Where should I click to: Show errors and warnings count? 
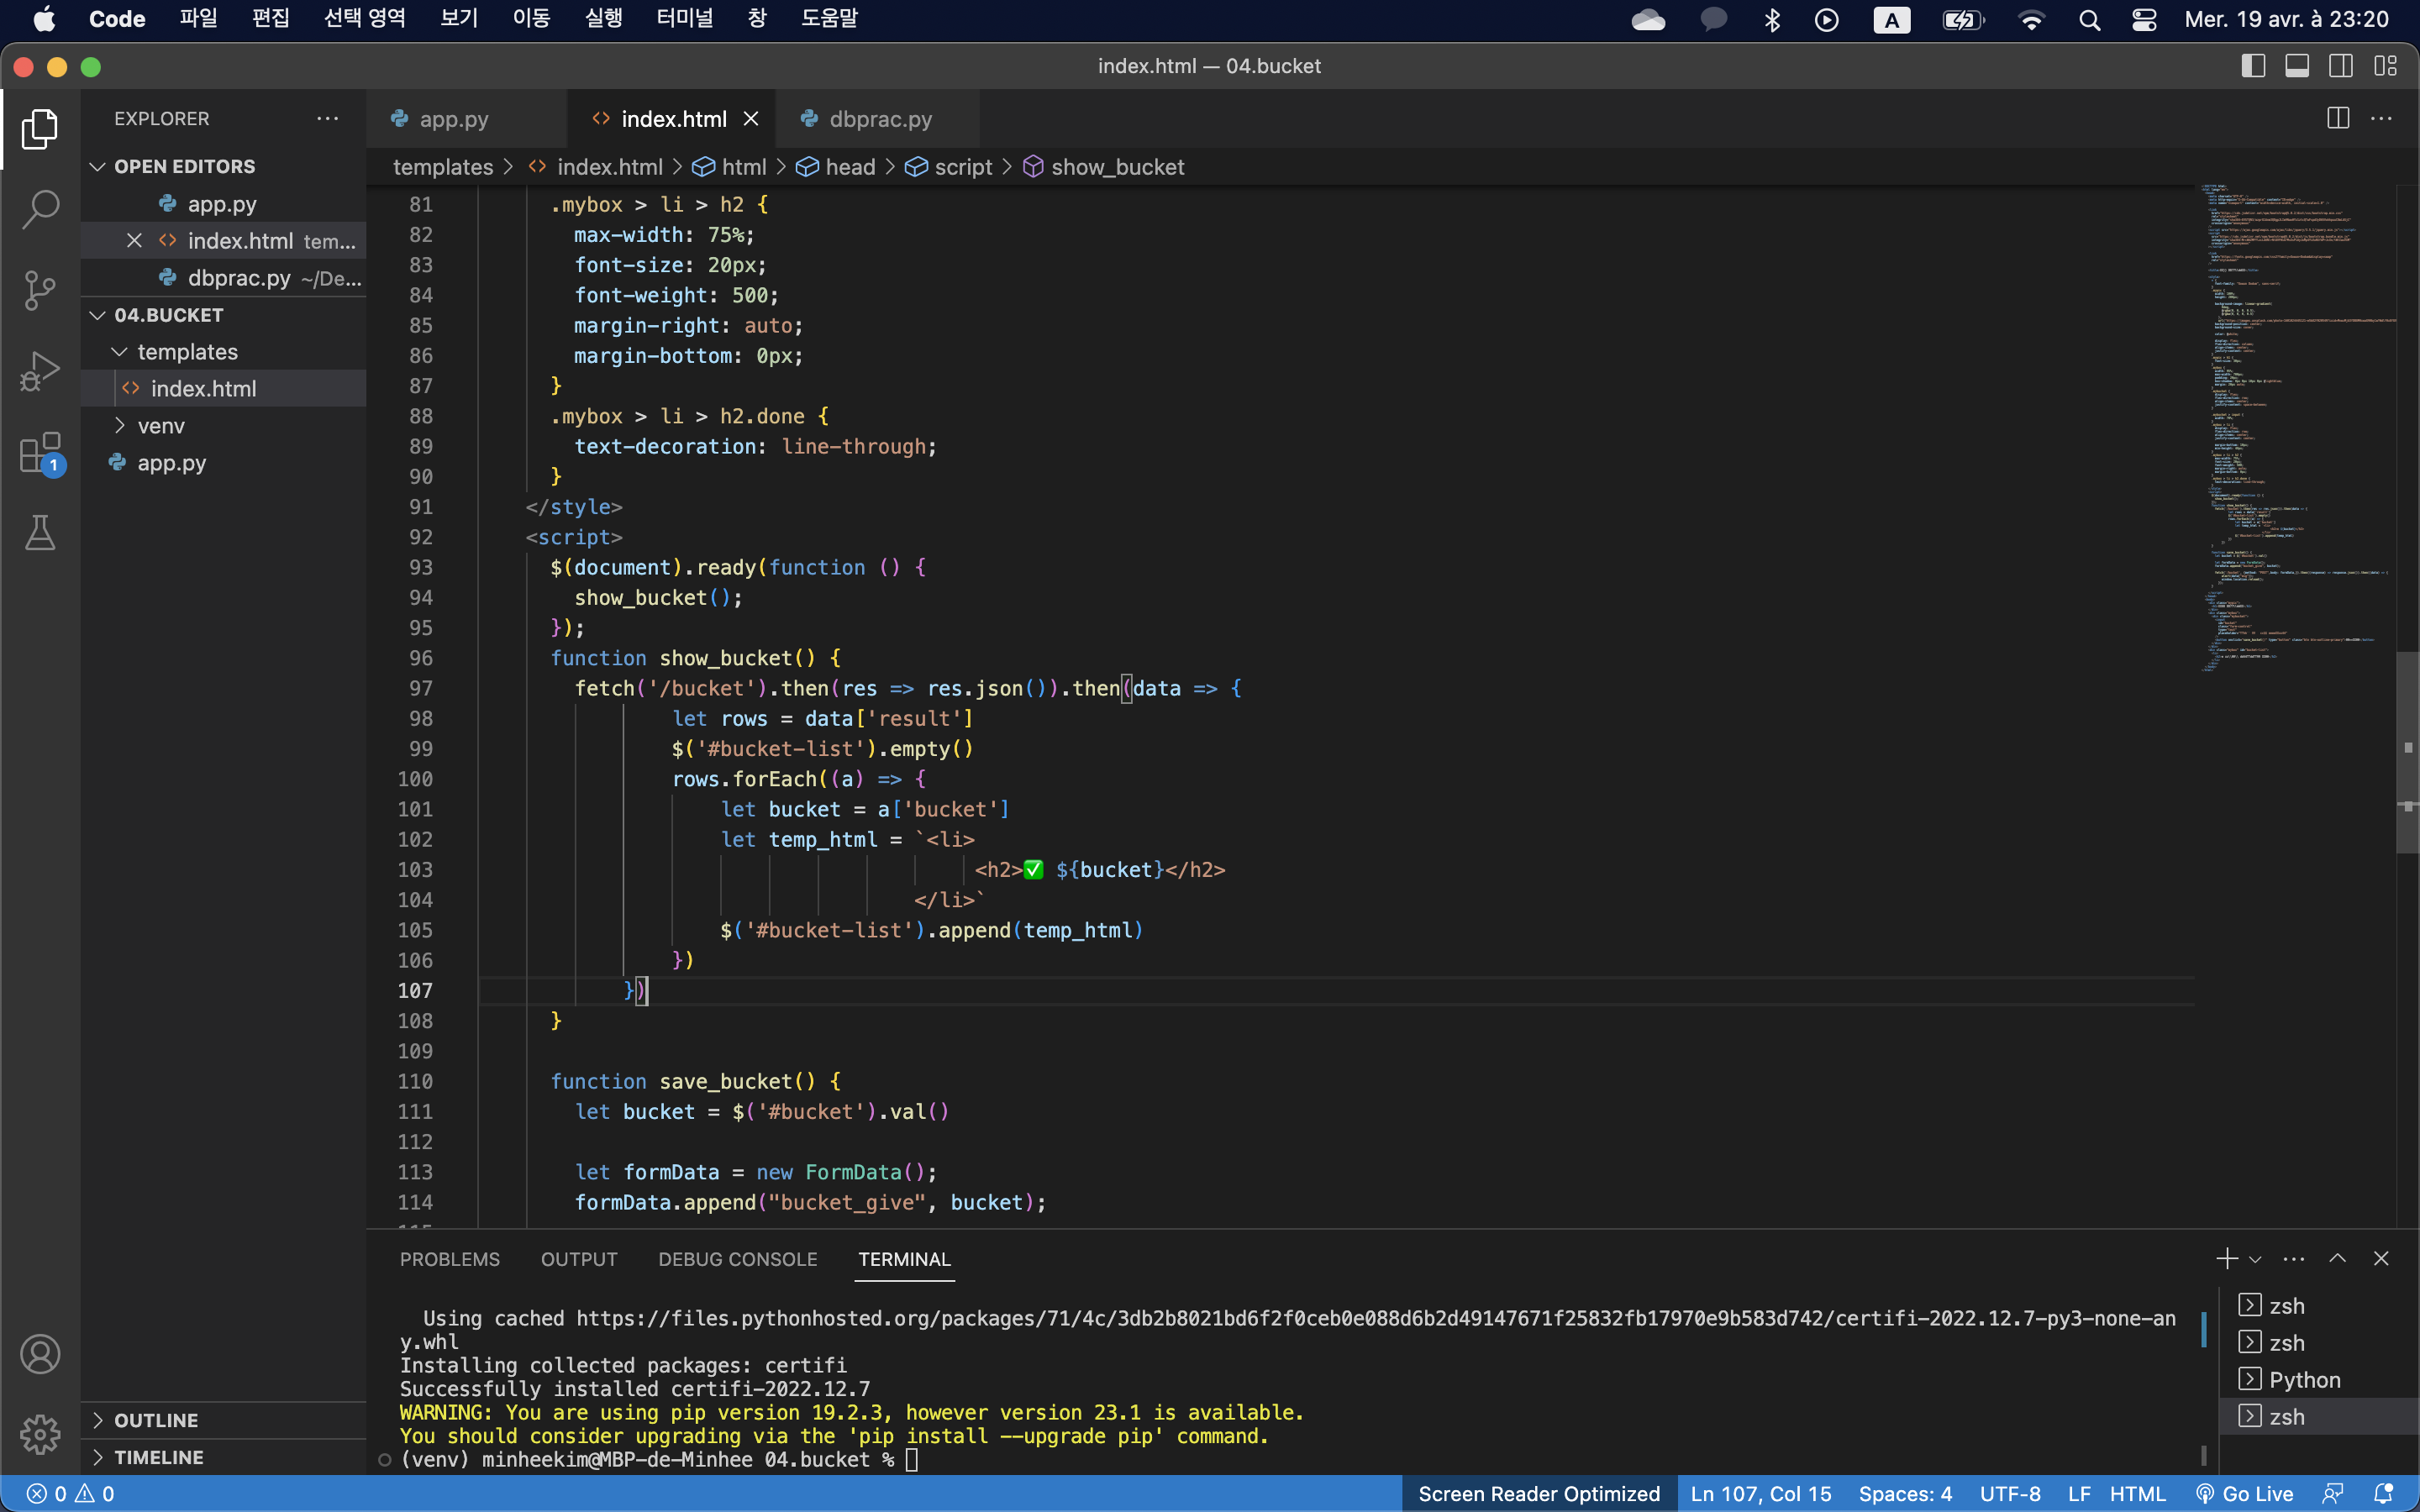70,1494
